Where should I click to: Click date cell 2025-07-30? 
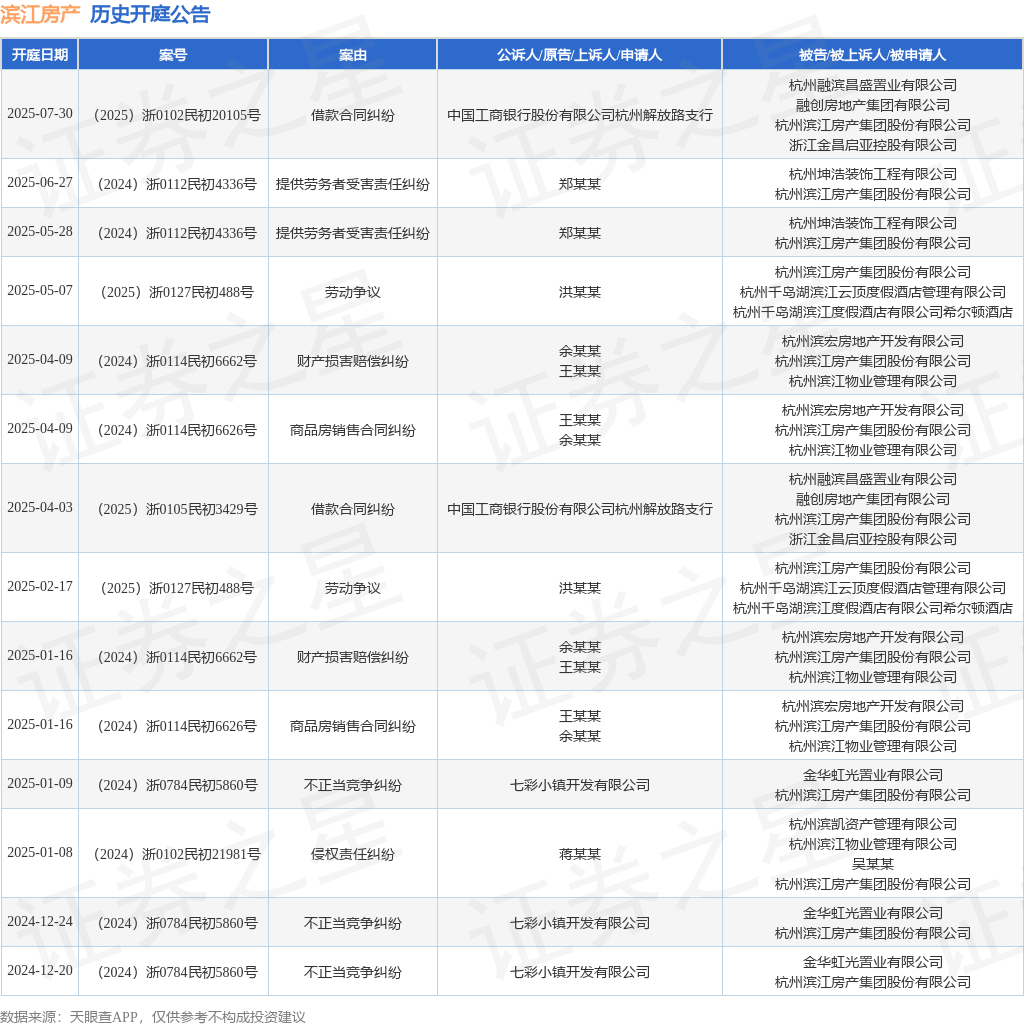point(40,114)
